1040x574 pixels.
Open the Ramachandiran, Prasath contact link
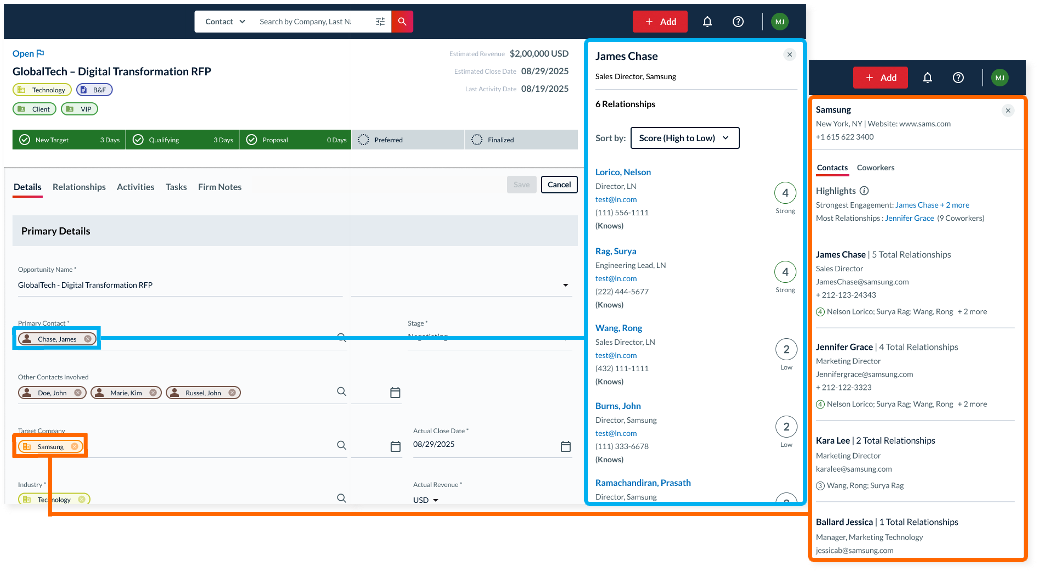[643, 483]
